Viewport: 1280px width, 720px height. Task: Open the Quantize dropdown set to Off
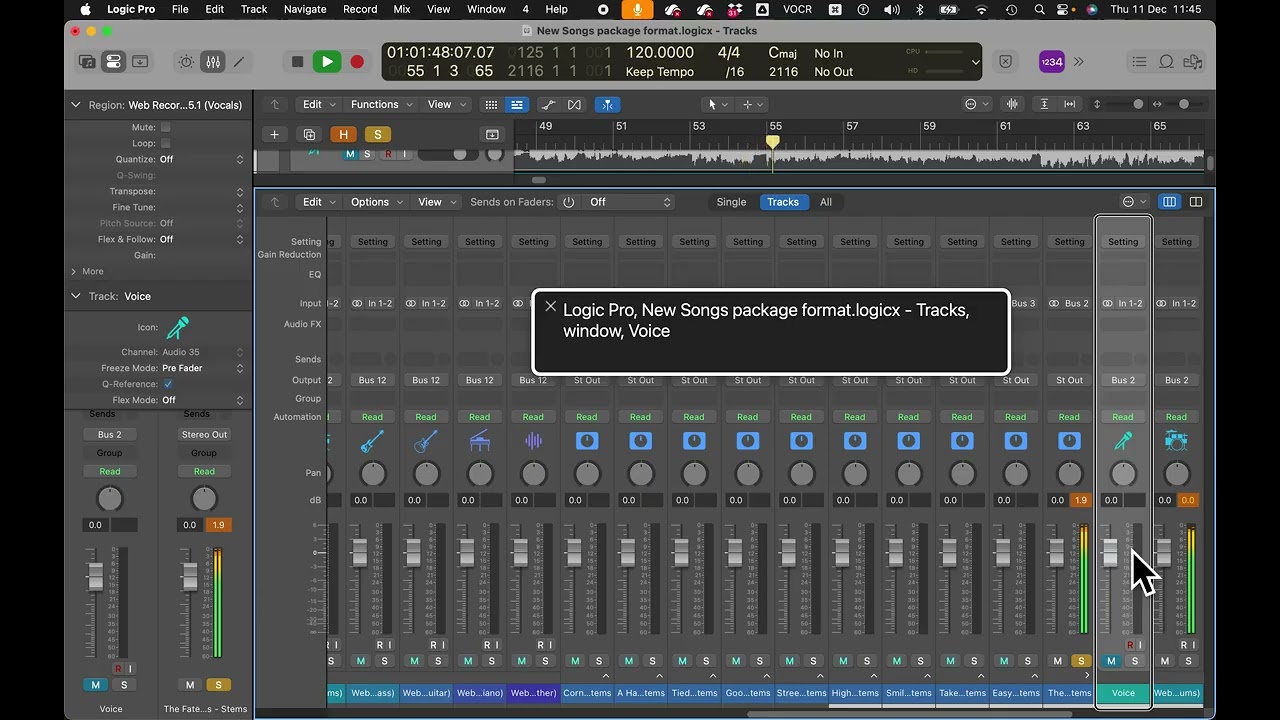pos(202,159)
